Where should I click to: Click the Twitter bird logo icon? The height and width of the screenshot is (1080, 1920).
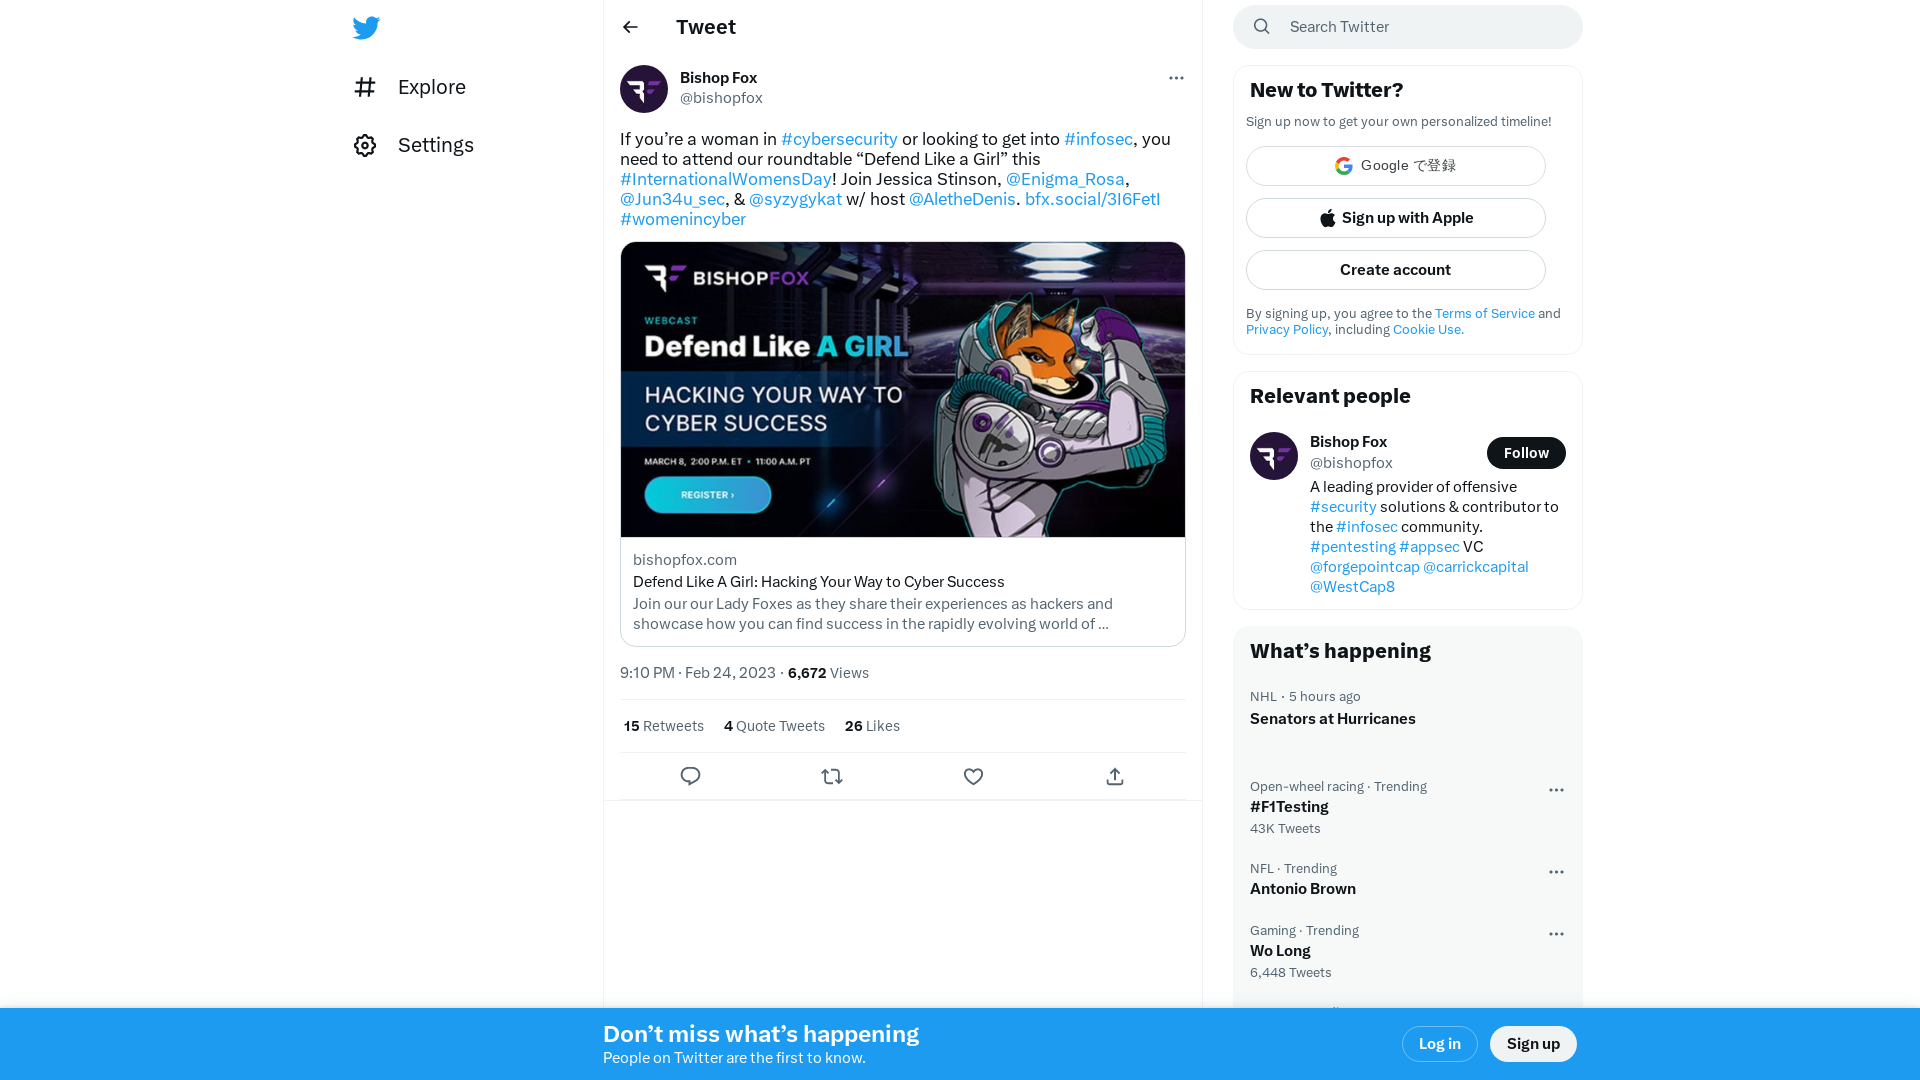tap(365, 28)
